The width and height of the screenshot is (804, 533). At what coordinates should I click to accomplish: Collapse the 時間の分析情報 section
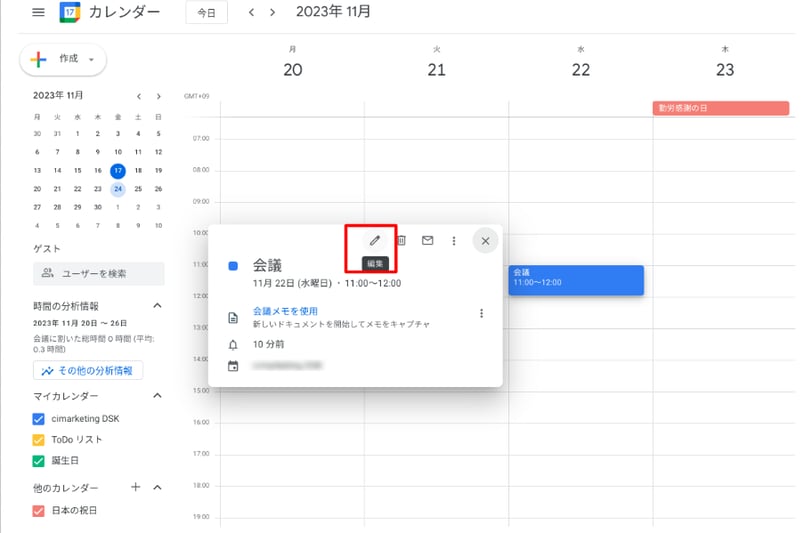coord(157,306)
